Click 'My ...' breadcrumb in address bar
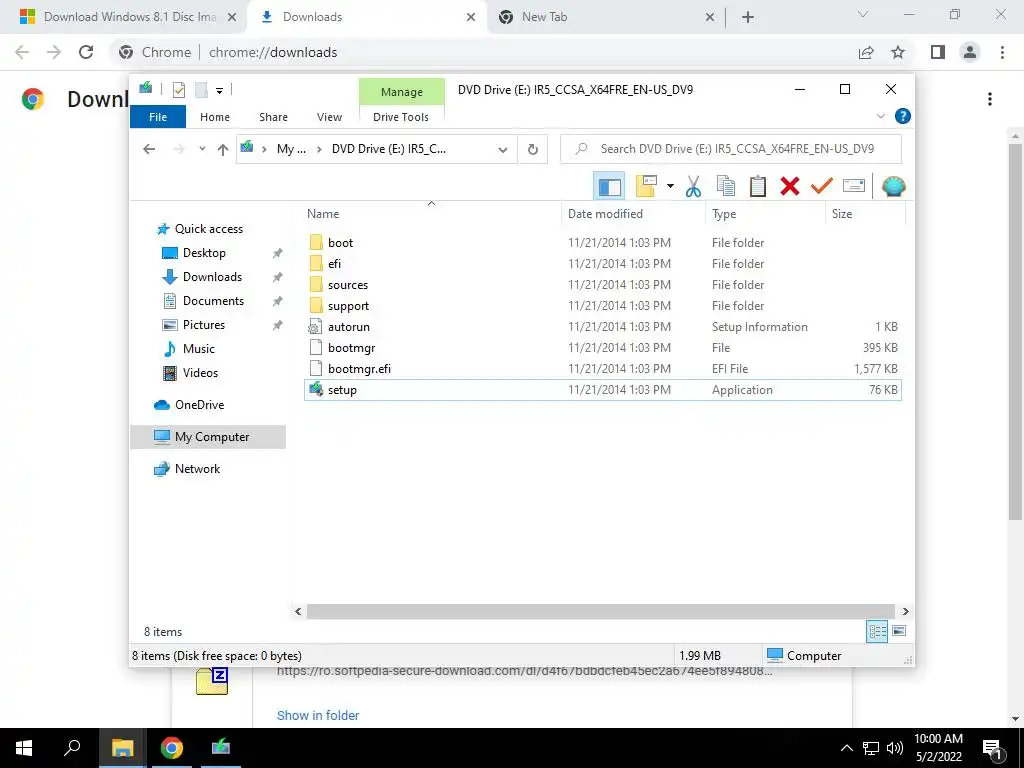Image resolution: width=1024 pixels, height=768 pixels. 291,149
